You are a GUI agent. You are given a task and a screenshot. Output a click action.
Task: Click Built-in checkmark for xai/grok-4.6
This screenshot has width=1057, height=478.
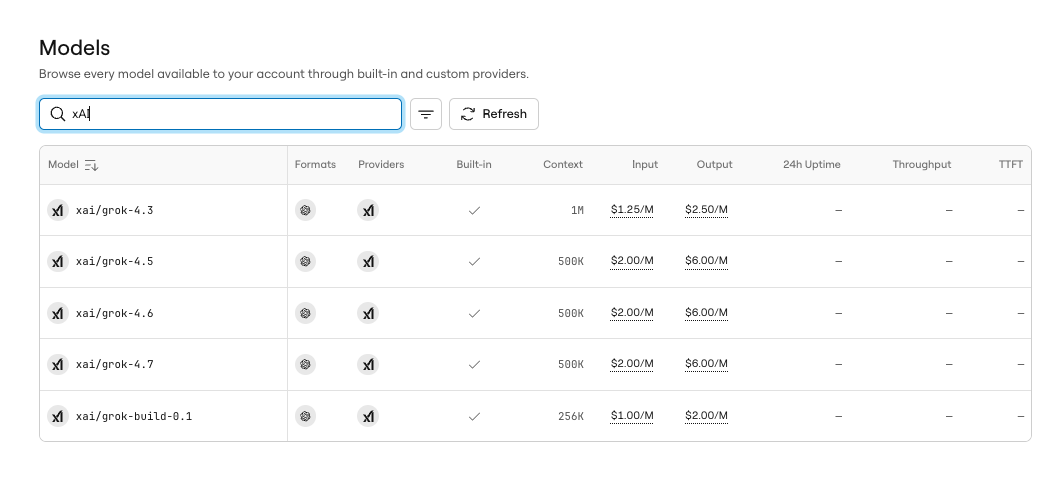tap(475, 313)
